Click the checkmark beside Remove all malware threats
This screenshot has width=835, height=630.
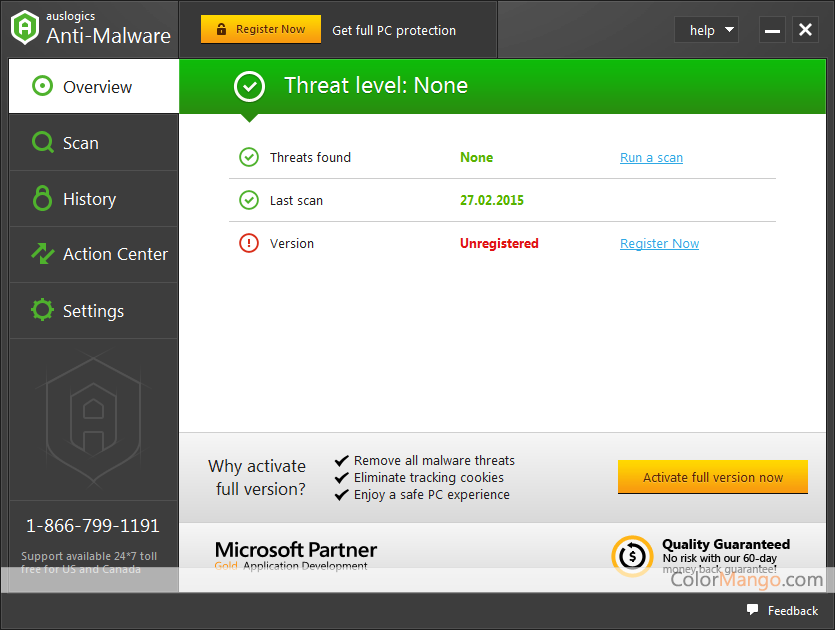click(341, 460)
